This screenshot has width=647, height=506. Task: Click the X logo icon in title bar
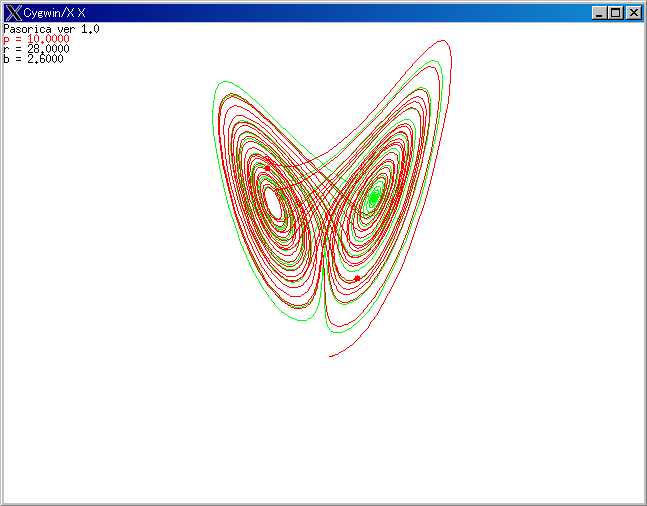coord(14,13)
